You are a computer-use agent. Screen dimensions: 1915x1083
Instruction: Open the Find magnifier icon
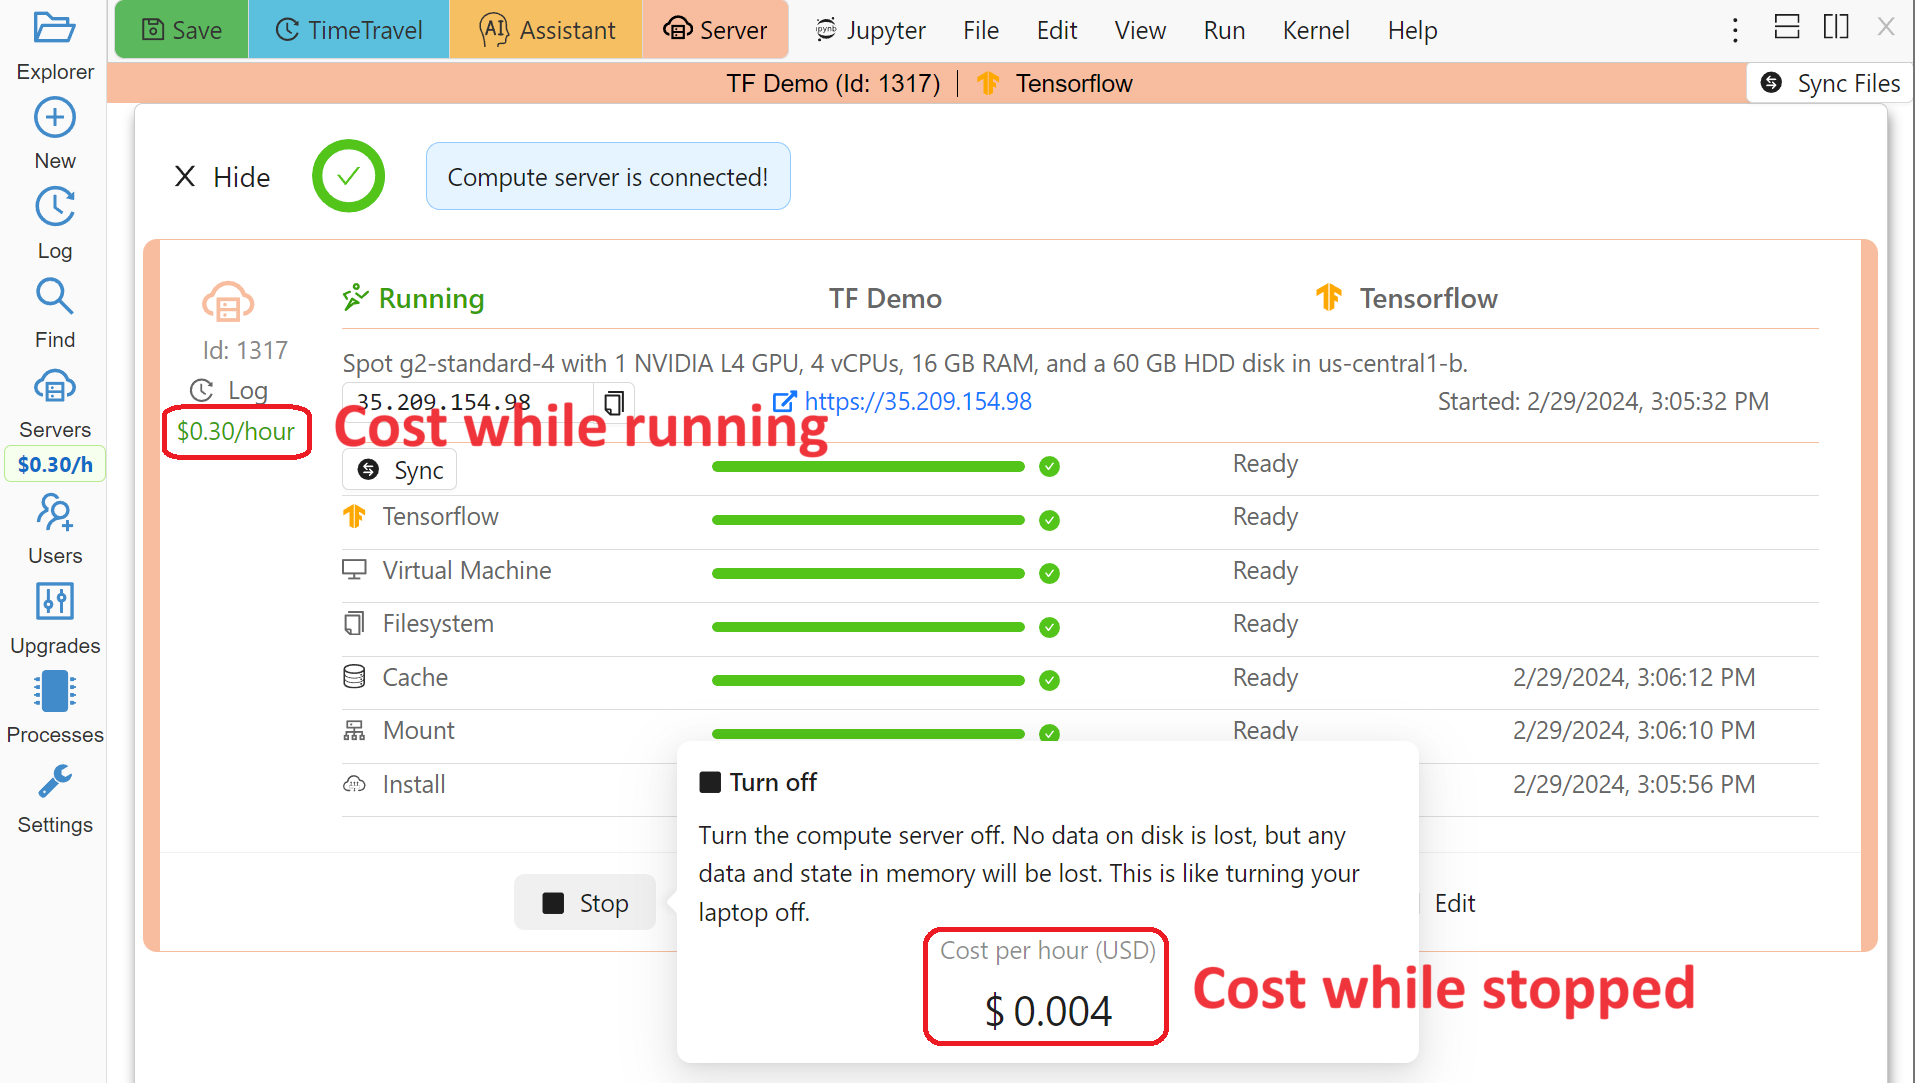click(54, 297)
